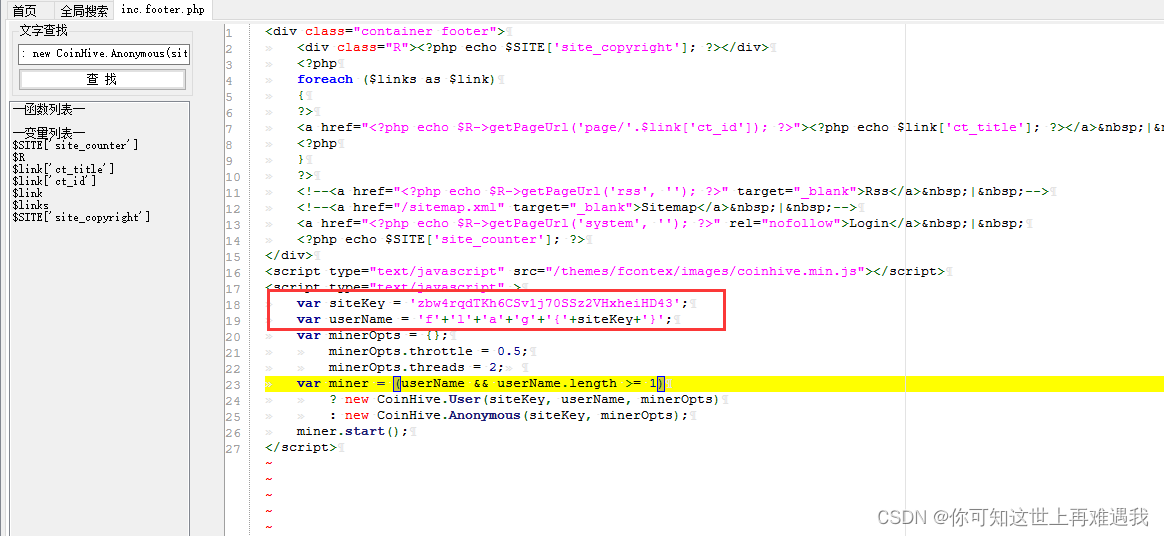
Task: Select variable $link['ct_title'] in list
Action: [x=63, y=169]
